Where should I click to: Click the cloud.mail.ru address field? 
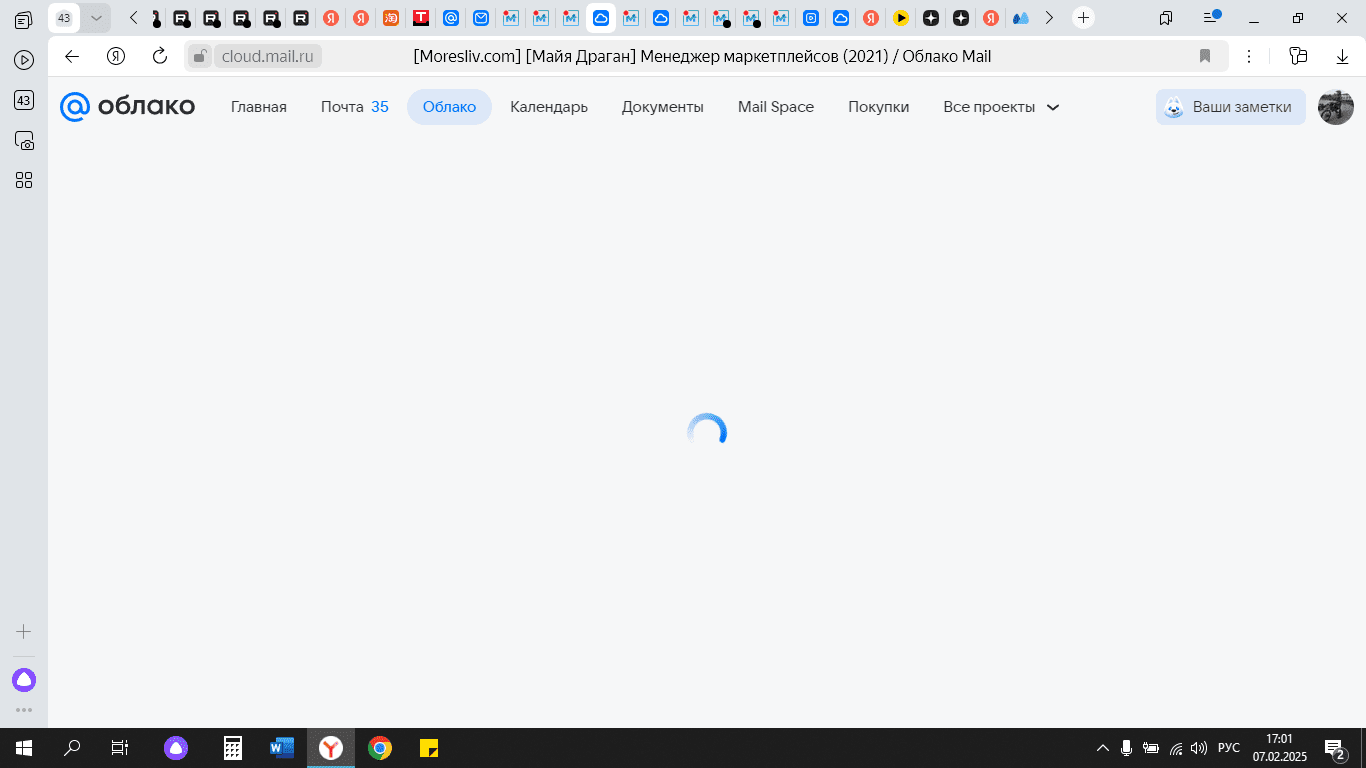(267, 57)
